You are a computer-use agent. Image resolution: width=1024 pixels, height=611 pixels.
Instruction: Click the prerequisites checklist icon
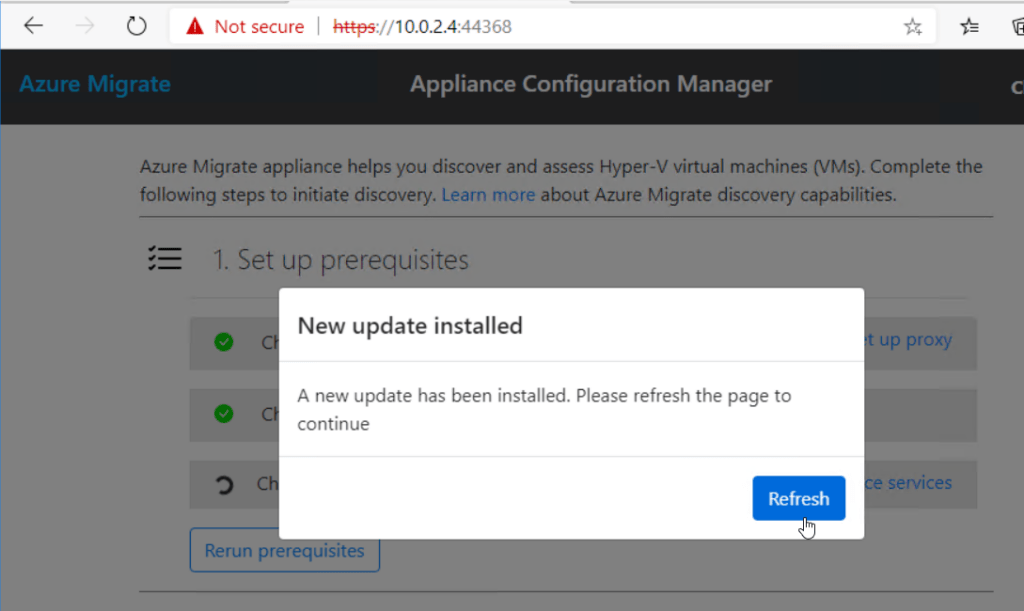point(165,258)
